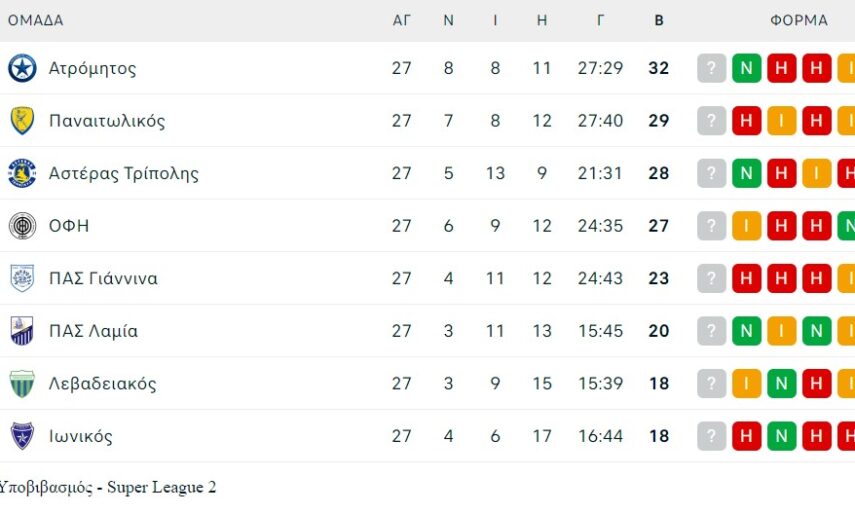This screenshot has width=855, height=513.
Task: Click the ΠΑΣ Λαμία club crest icon
Action: click(22, 331)
